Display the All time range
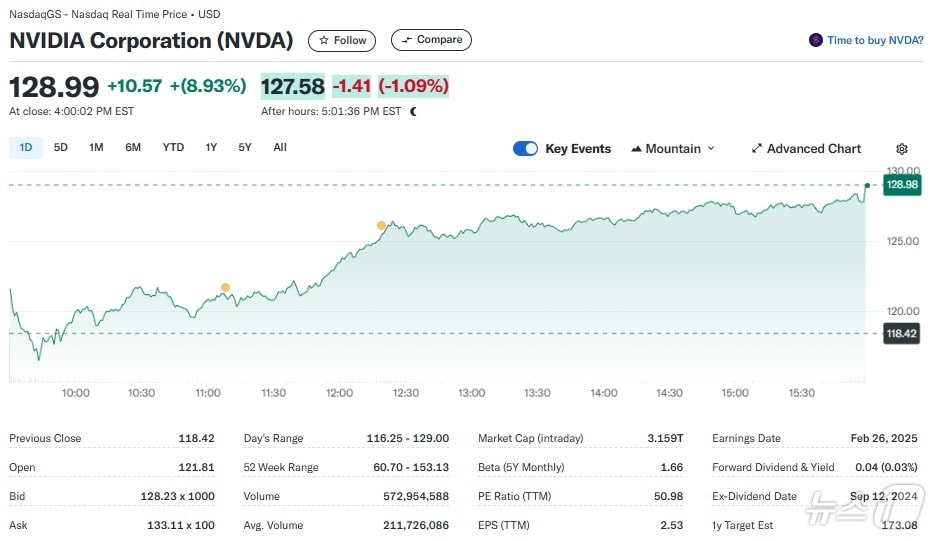 tap(280, 148)
